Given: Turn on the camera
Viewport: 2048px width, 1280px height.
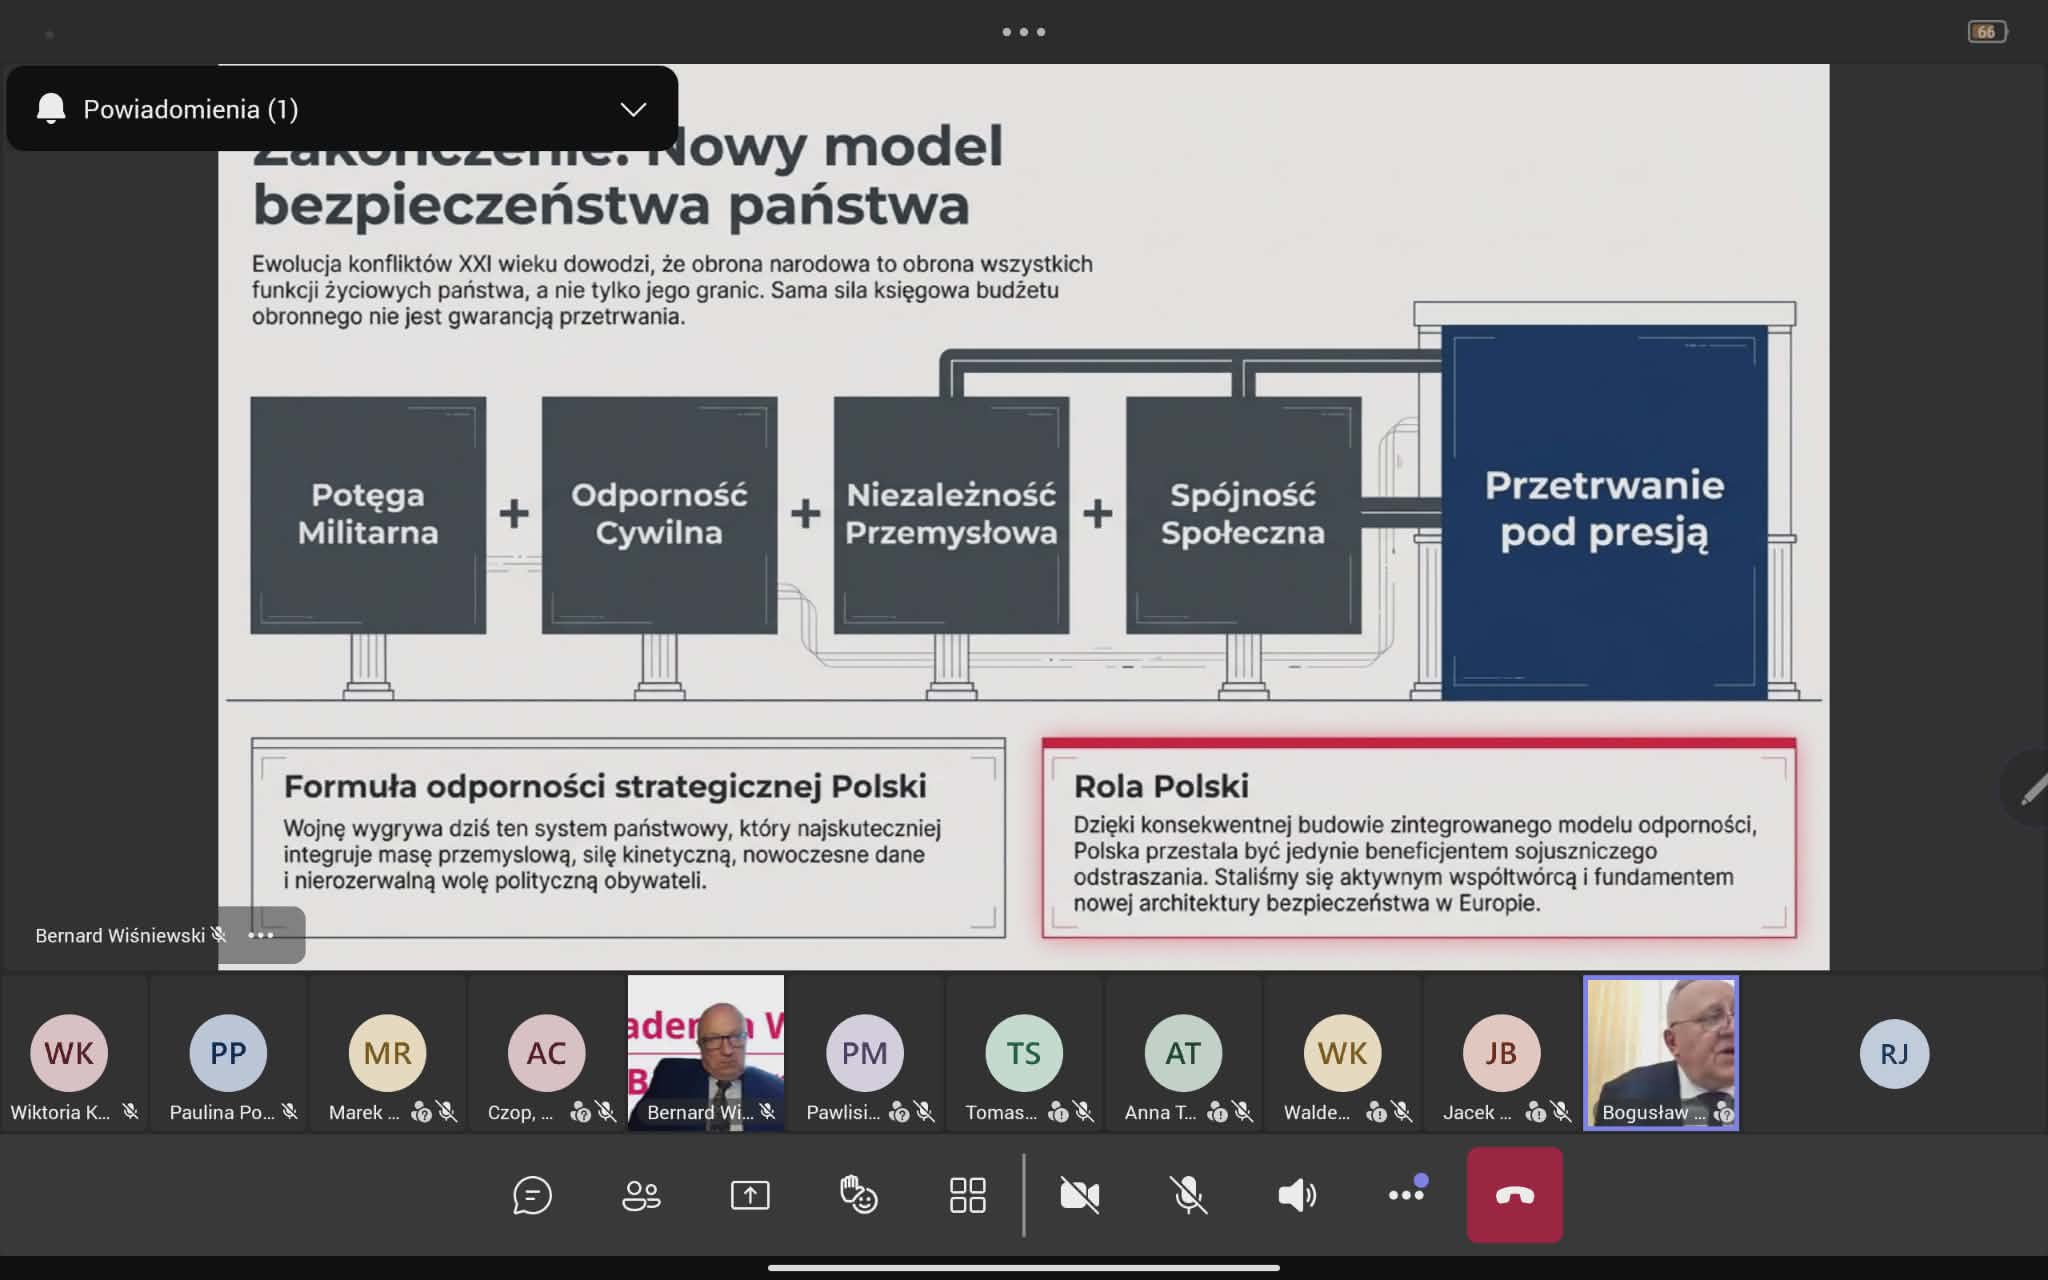Looking at the screenshot, I should [1079, 1195].
